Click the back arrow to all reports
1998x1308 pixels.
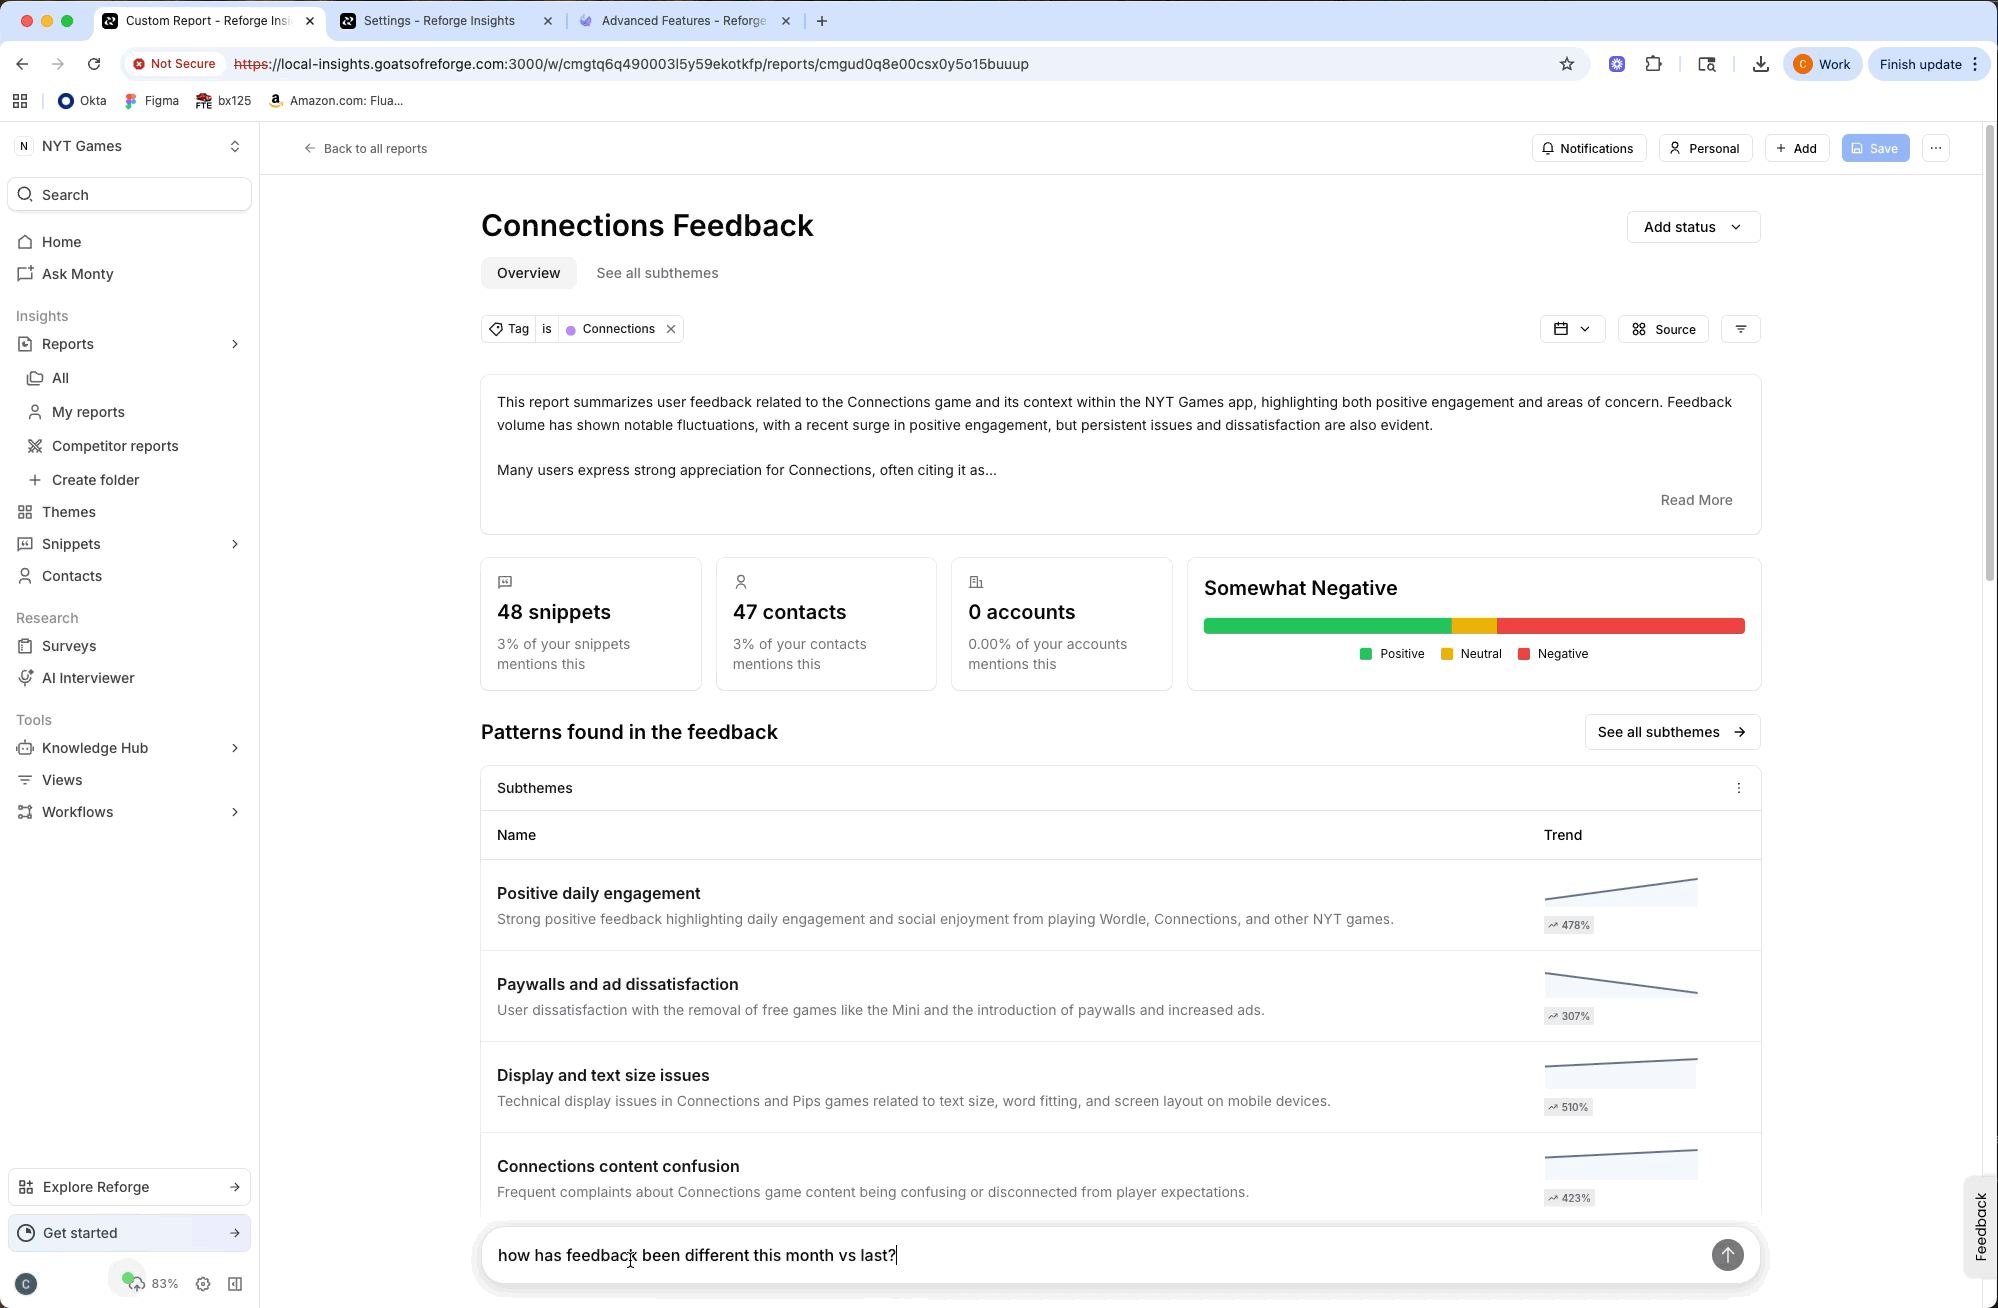(x=310, y=148)
